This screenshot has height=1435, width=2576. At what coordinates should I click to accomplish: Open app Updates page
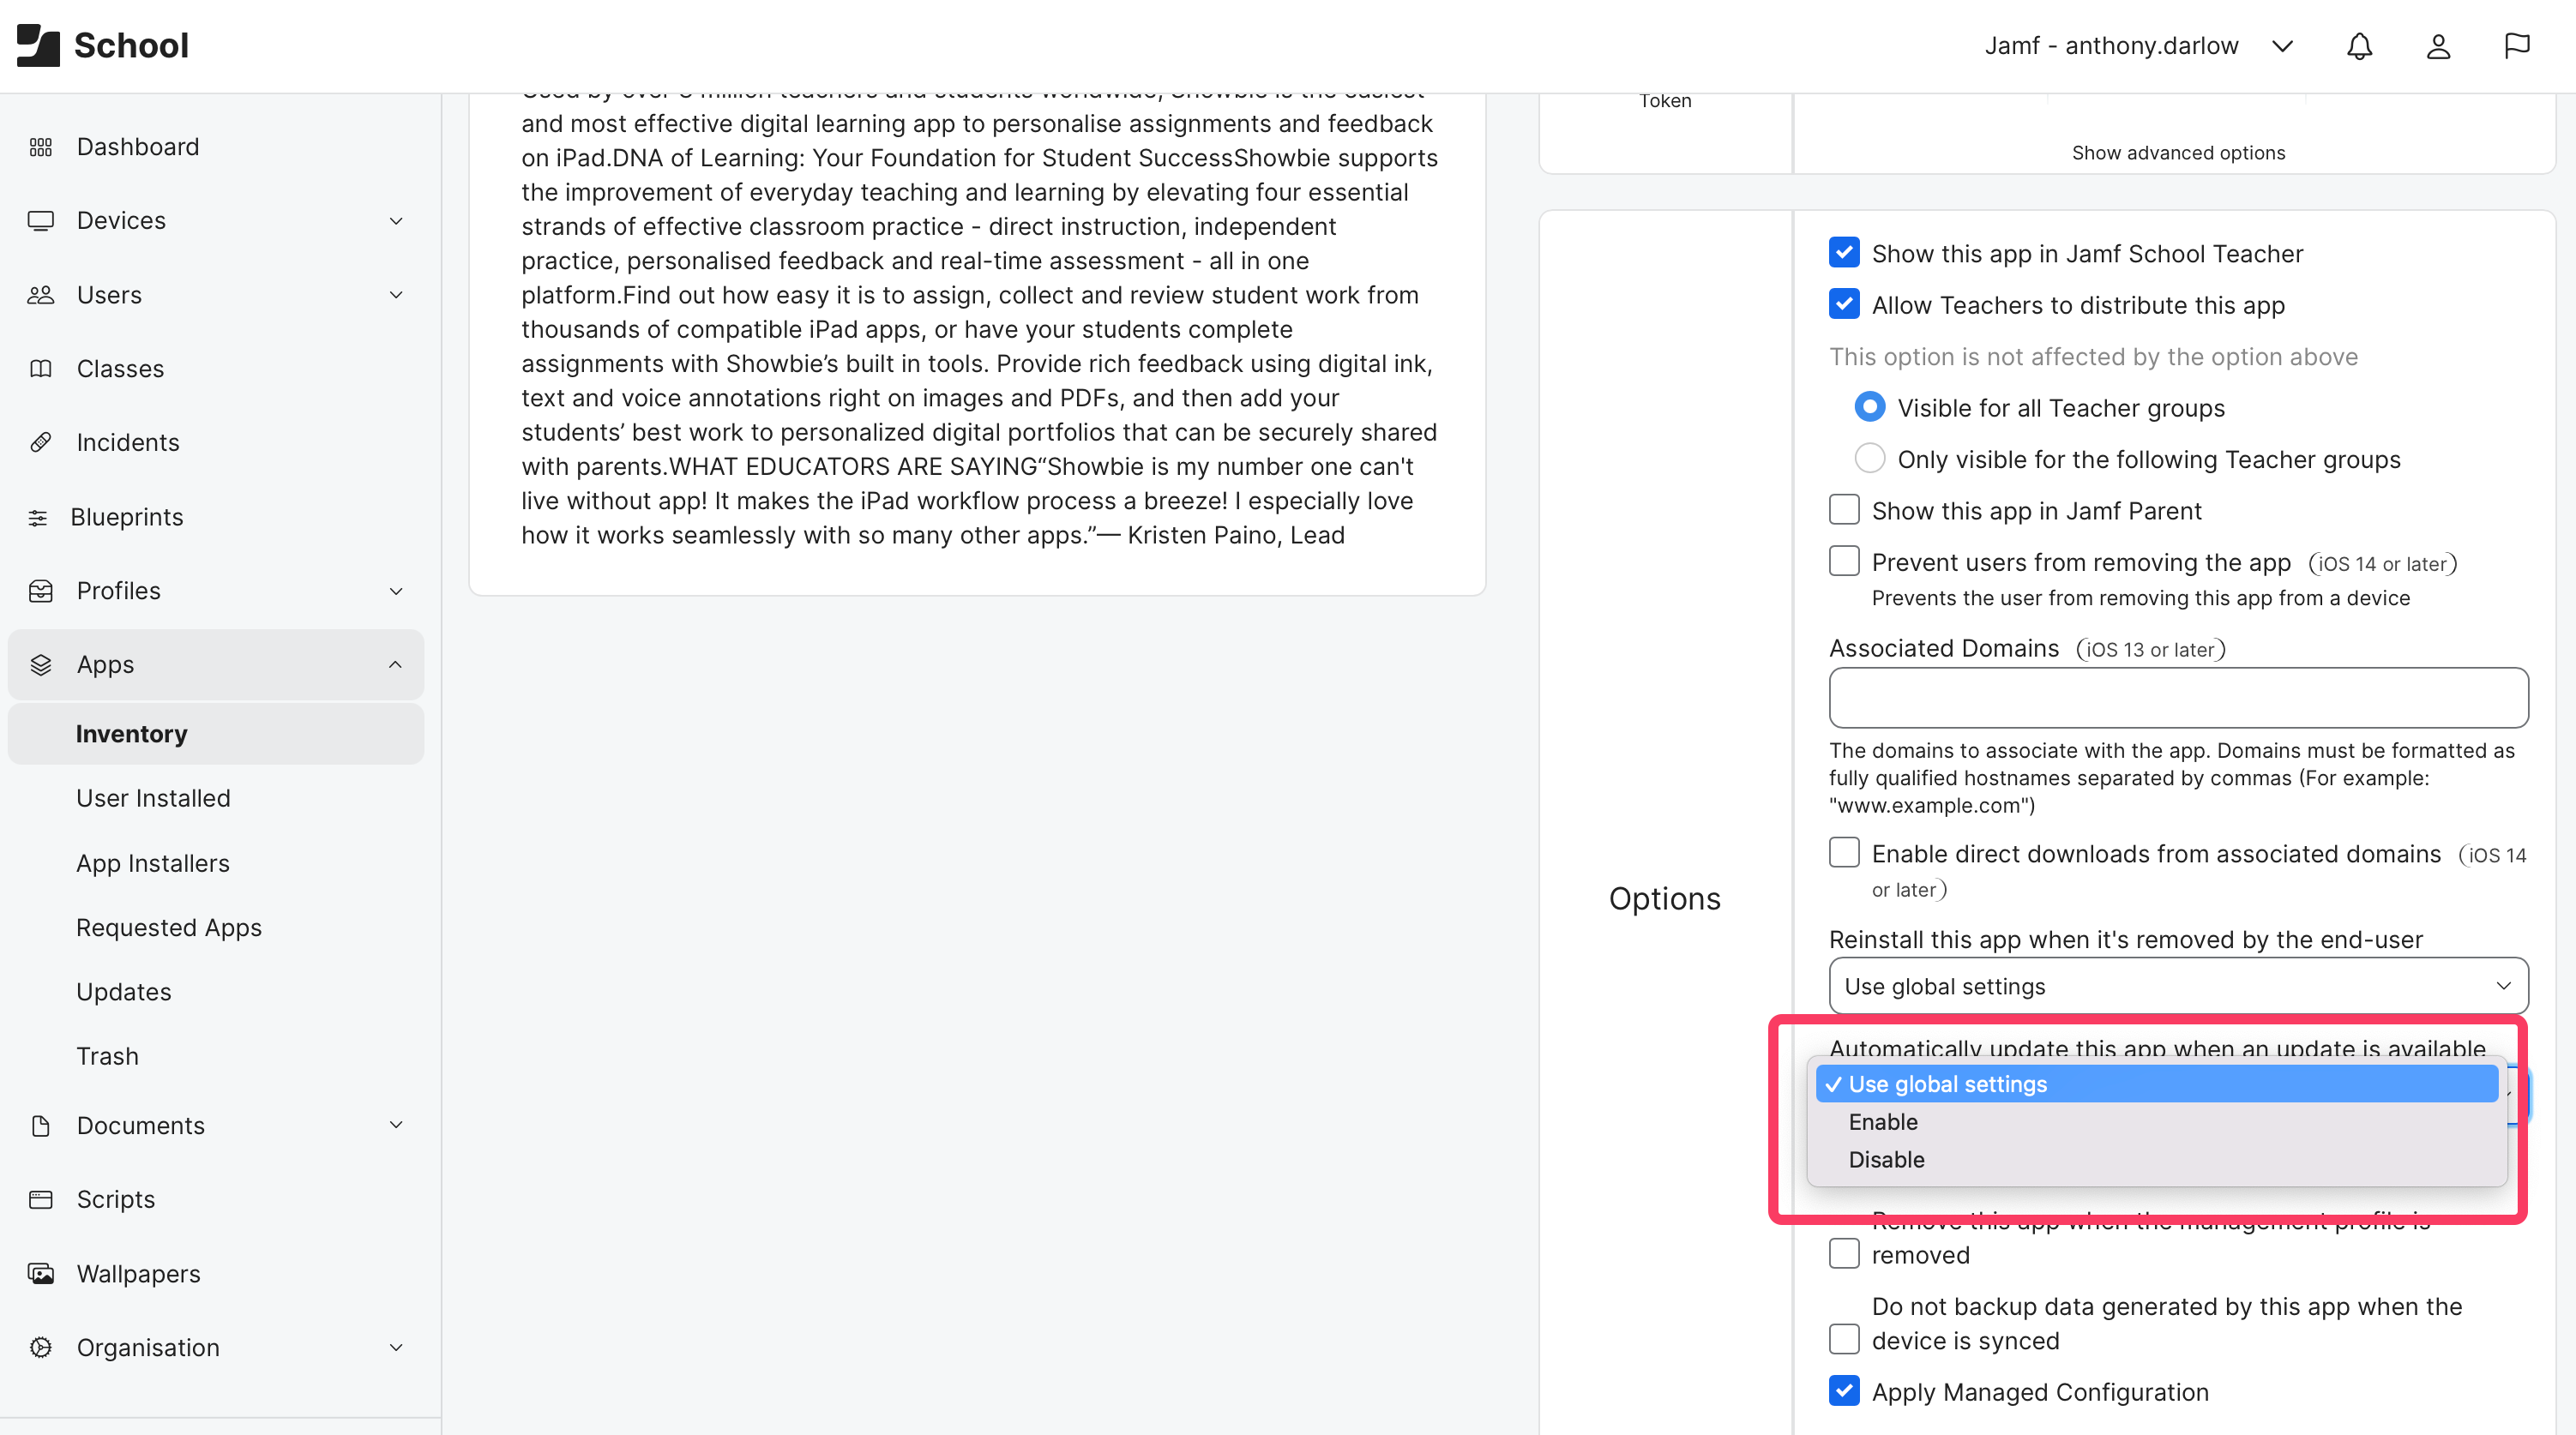[124, 992]
